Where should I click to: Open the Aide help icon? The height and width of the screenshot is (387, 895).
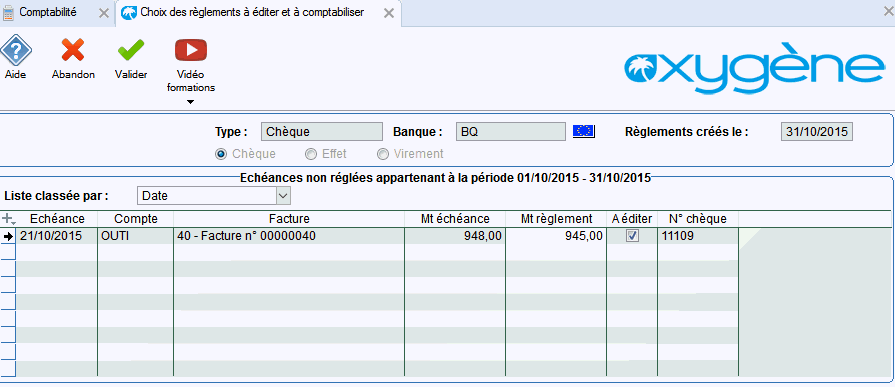[x=15, y=51]
